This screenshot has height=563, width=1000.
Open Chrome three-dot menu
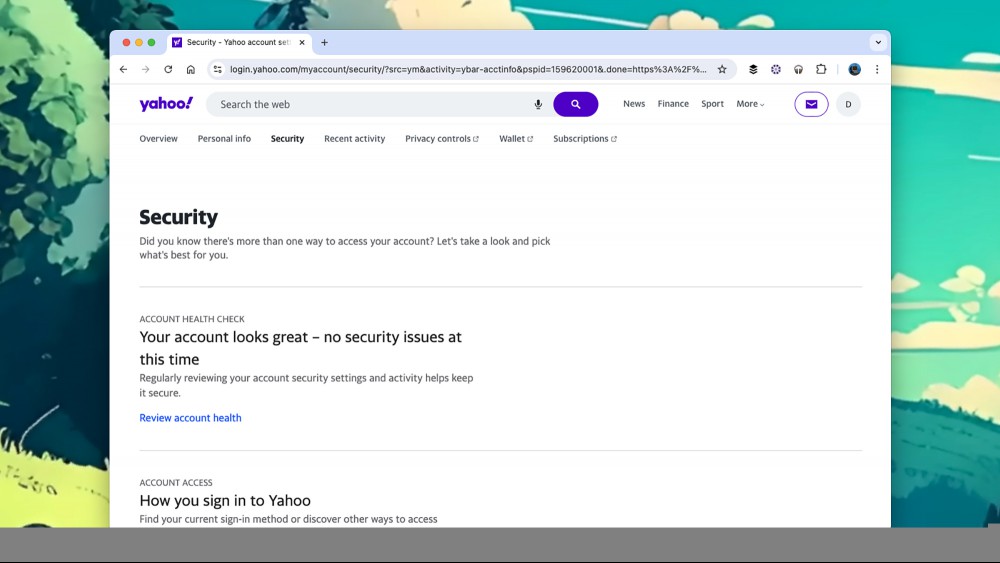(877, 69)
